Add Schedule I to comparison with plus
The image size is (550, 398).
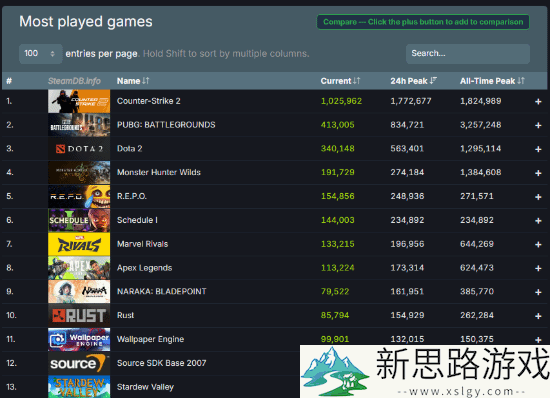538,221
